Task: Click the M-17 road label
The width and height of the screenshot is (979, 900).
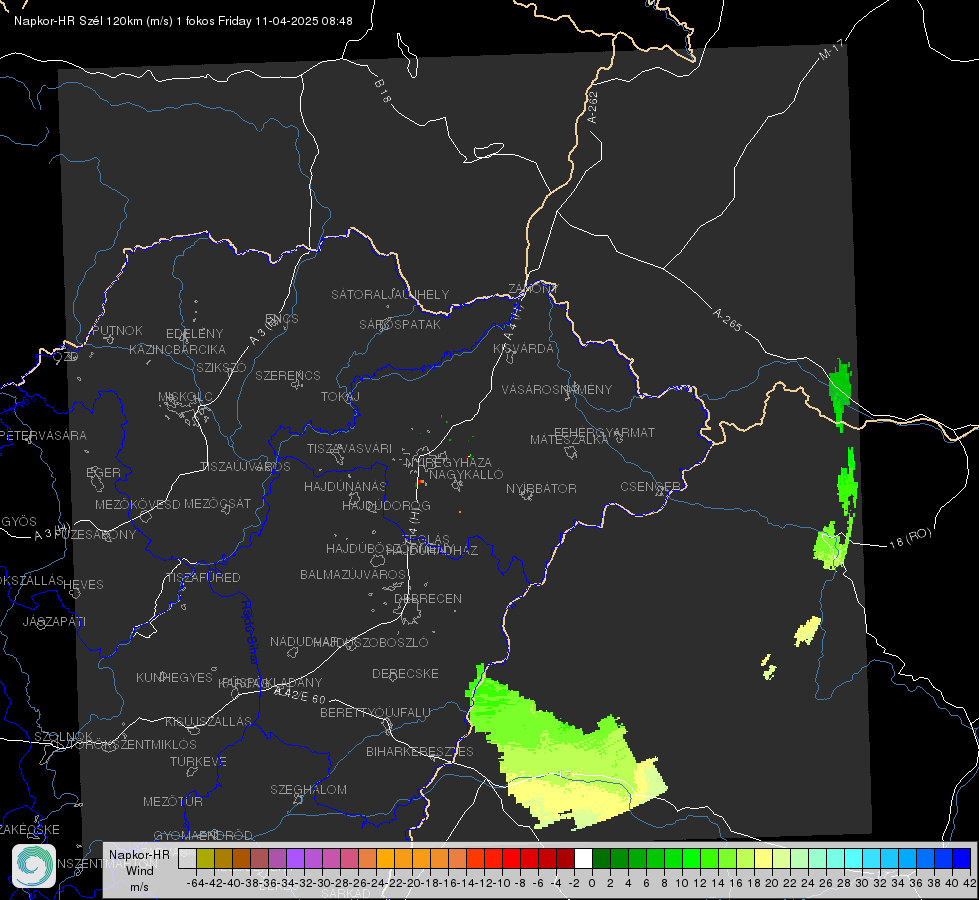Action: pos(831,49)
